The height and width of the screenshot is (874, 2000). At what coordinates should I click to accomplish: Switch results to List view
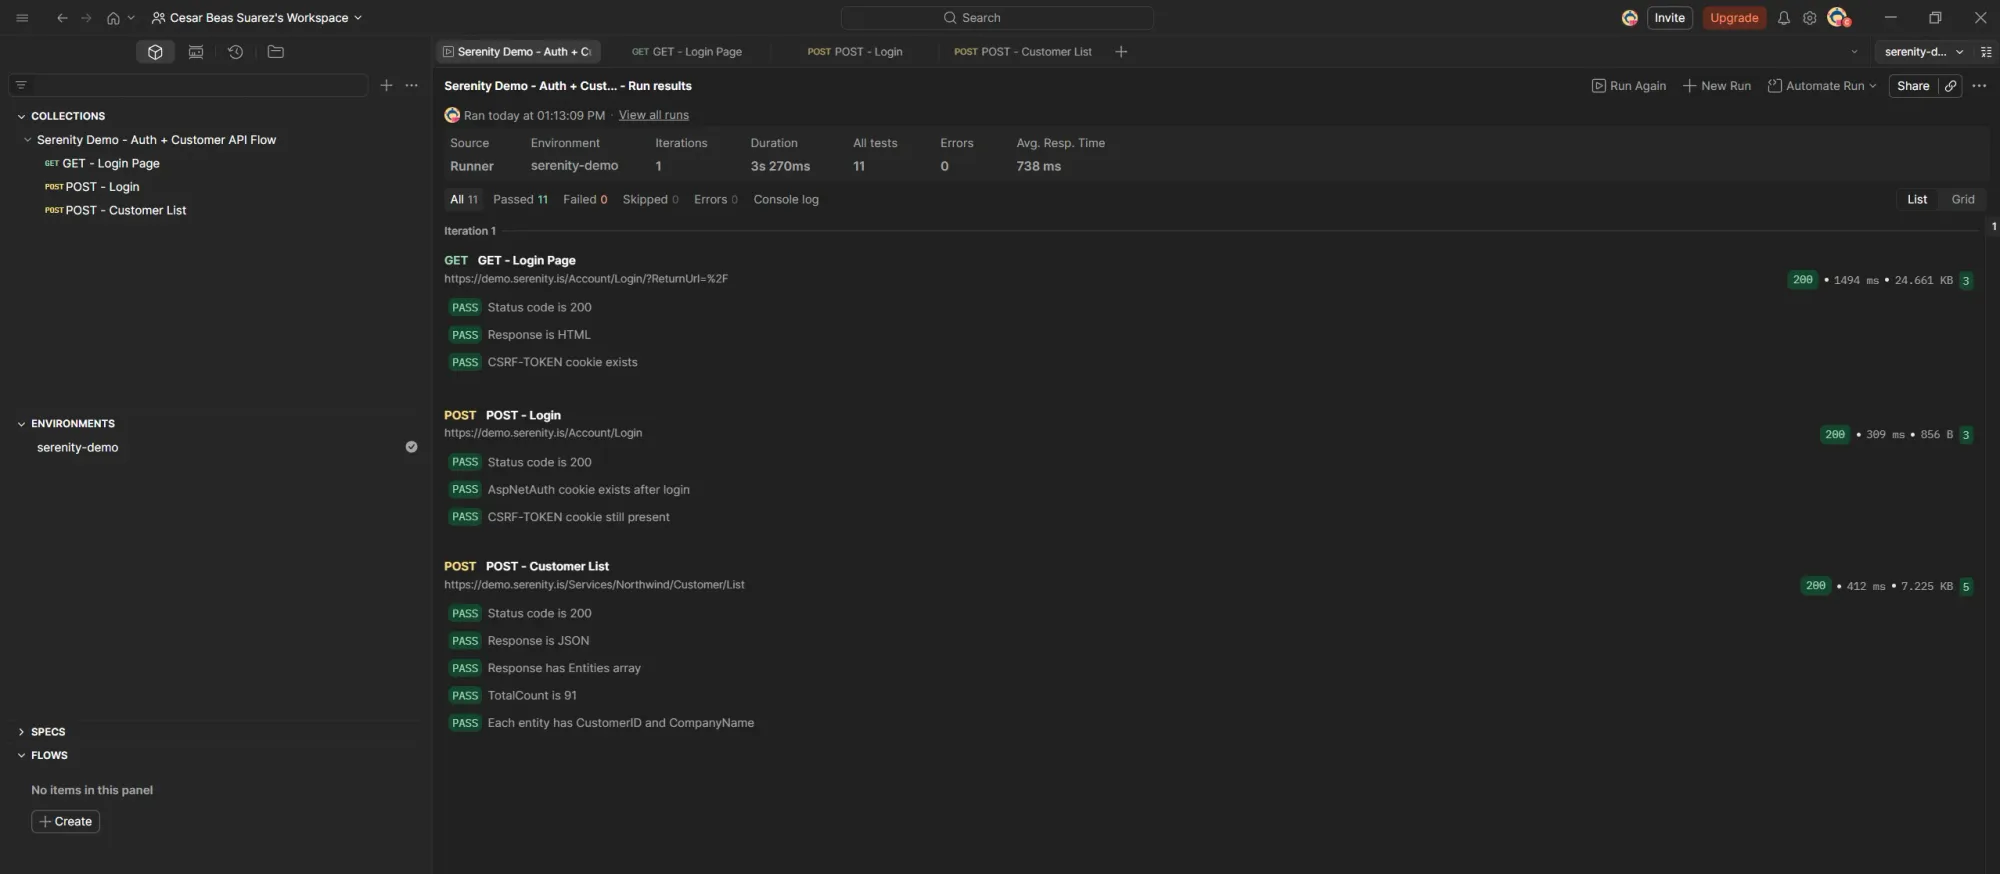click(1917, 199)
